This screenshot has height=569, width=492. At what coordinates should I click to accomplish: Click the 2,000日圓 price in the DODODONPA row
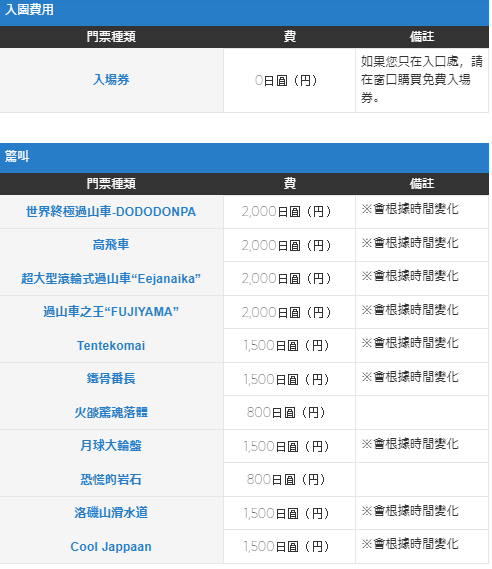[287, 211]
